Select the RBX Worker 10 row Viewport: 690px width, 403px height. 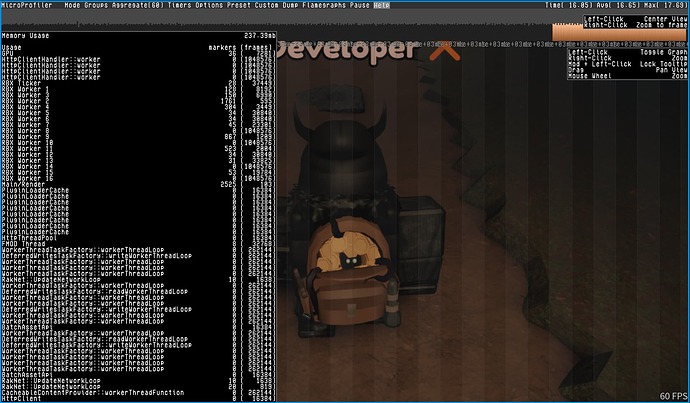click(x=139, y=143)
